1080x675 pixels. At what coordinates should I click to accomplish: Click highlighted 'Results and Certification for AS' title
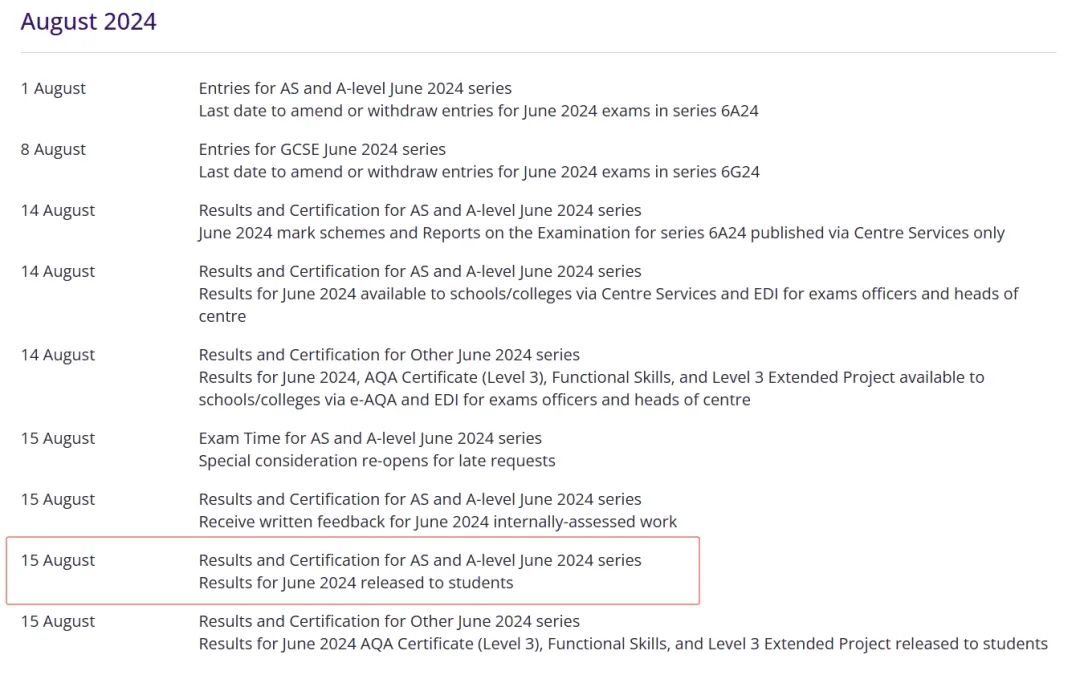click(419, 560)
